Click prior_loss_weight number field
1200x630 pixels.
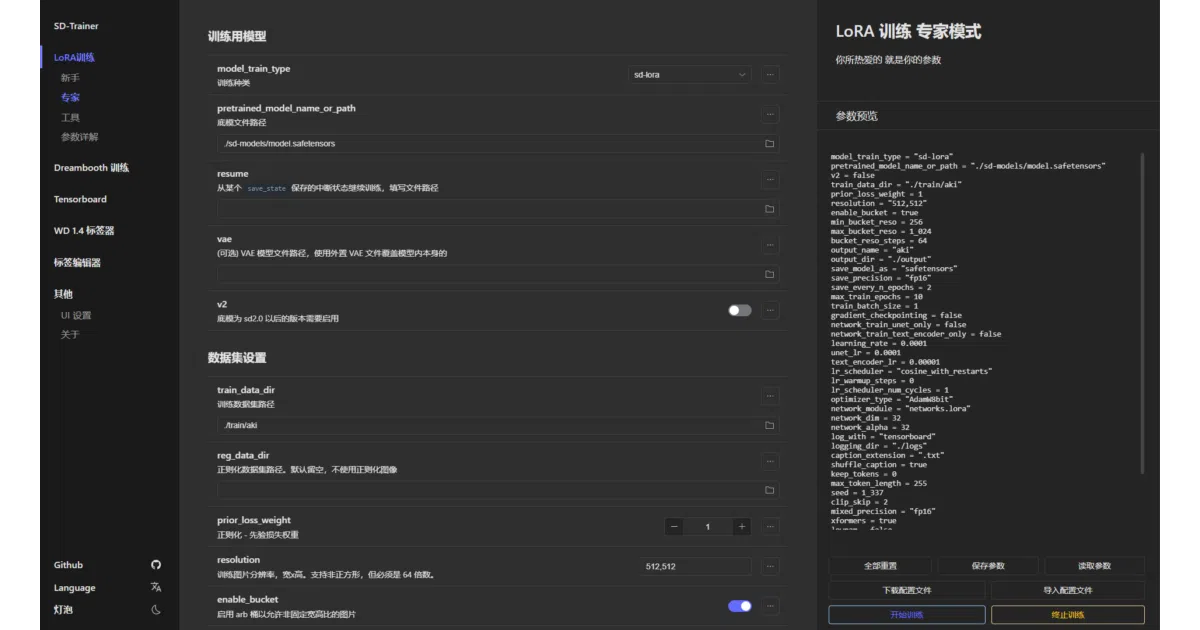pyautogui.click(x=708, y=527)
